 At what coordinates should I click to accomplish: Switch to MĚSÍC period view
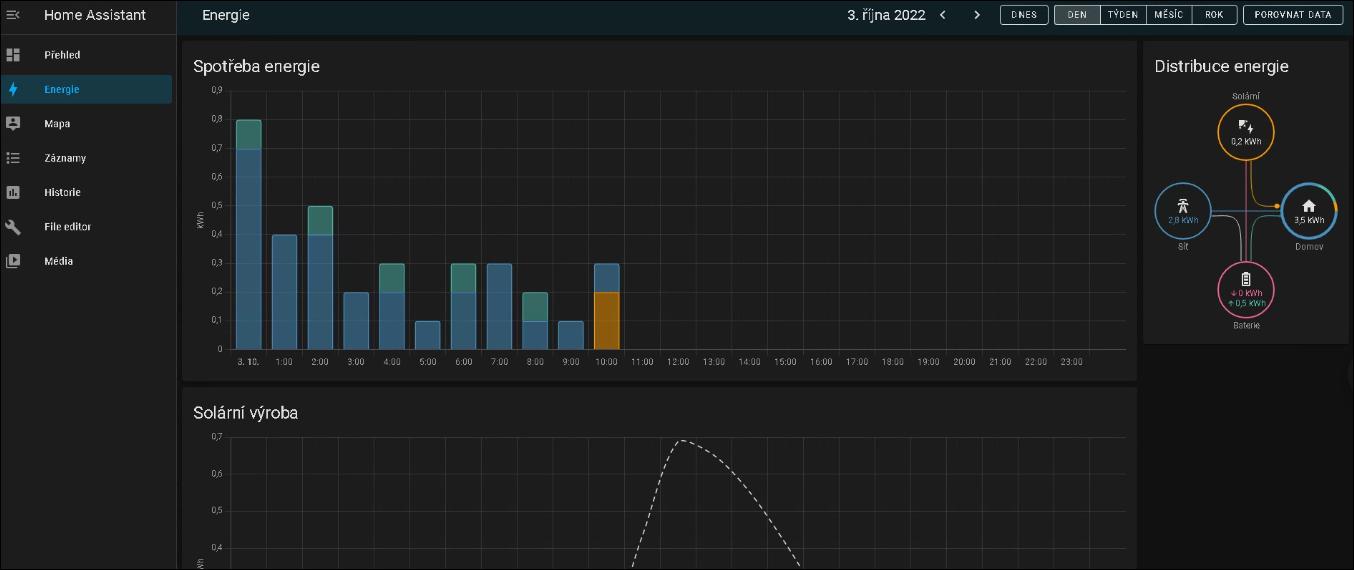[x=1169, y=15]
